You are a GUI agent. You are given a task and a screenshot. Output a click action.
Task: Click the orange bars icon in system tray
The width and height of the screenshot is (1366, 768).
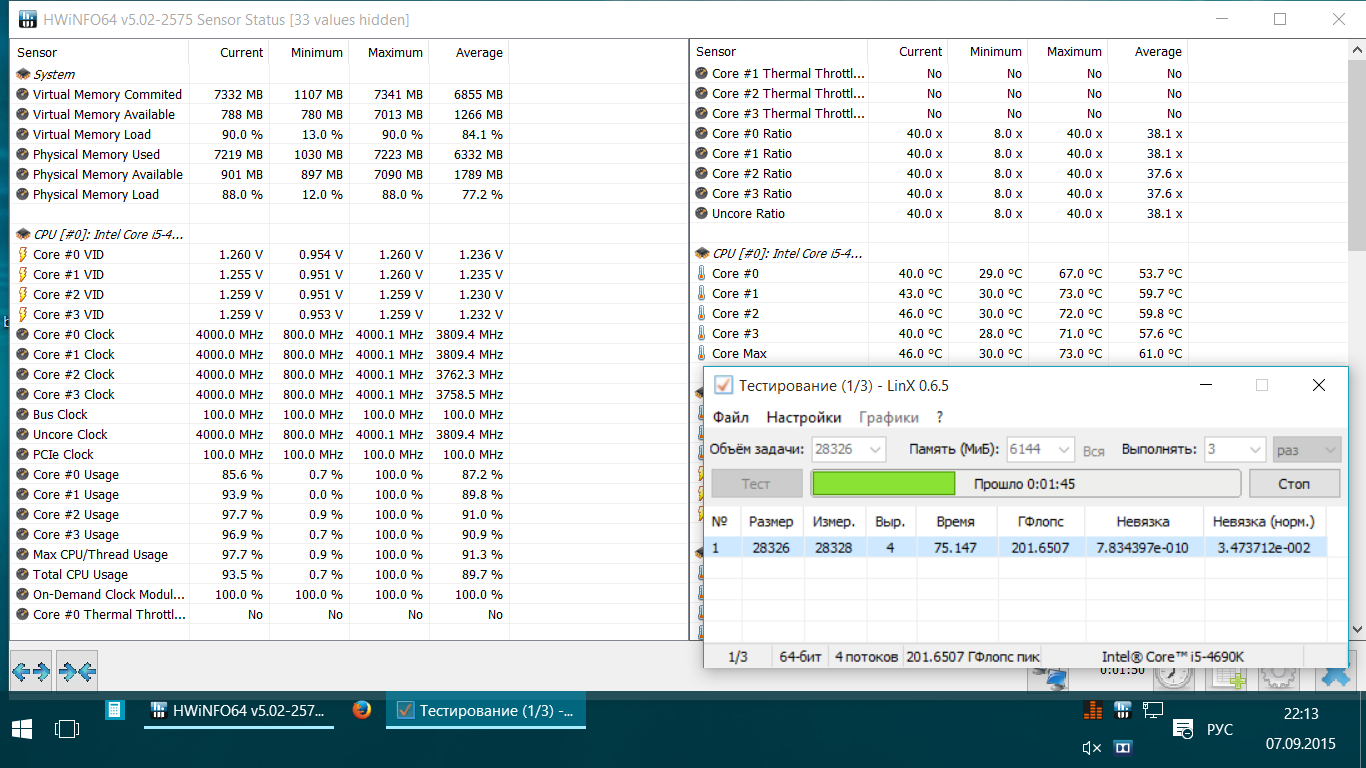pyautogui.click(x=1093, y=710)
